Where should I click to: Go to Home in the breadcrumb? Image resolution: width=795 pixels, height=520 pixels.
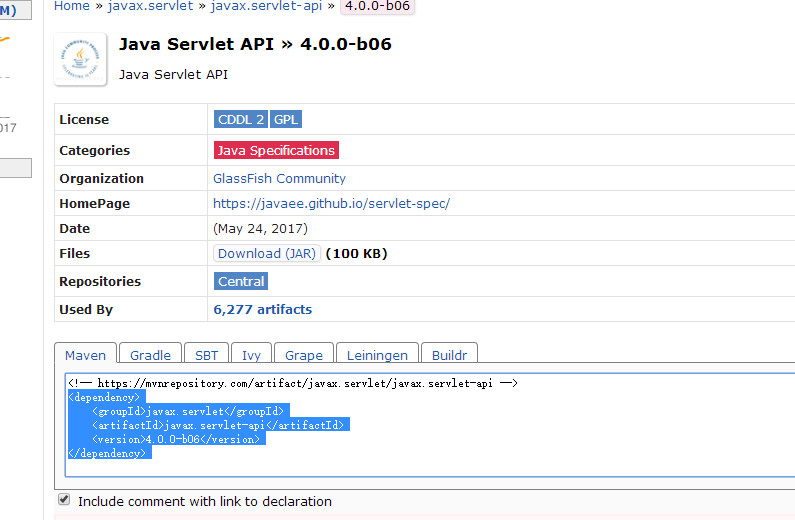(x=71, y=6)
